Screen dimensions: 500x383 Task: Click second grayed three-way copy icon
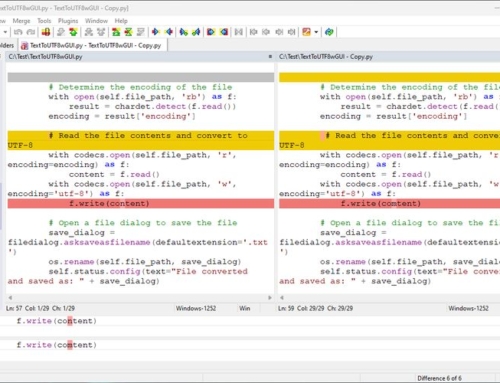point(266,32)
